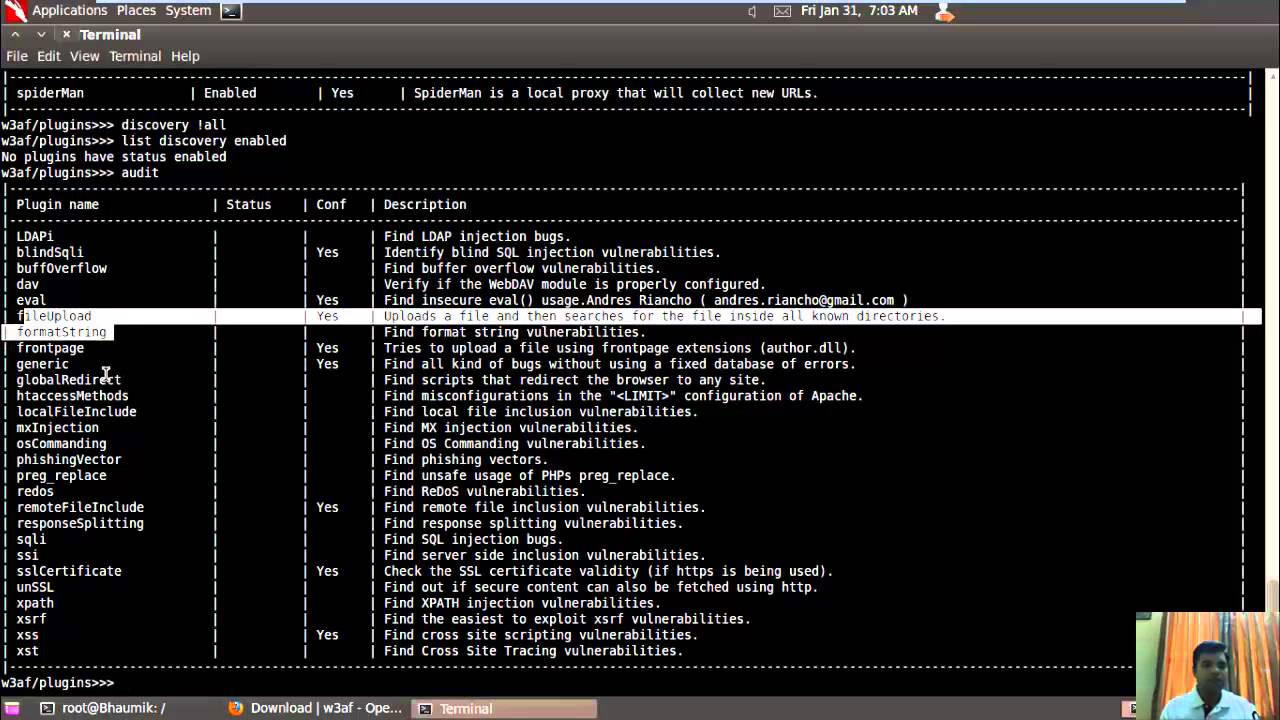Image resolution: width=1280 pixels, height=720 pixels.
Task: Click the eval plugin name
Action: click(31, 300)
